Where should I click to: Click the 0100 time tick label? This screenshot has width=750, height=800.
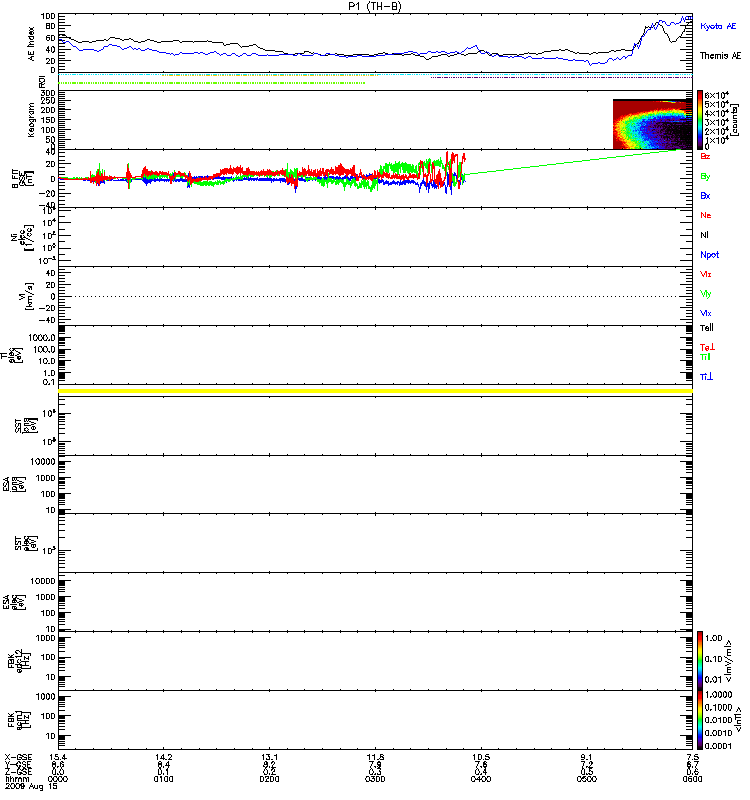pos(163,779)
